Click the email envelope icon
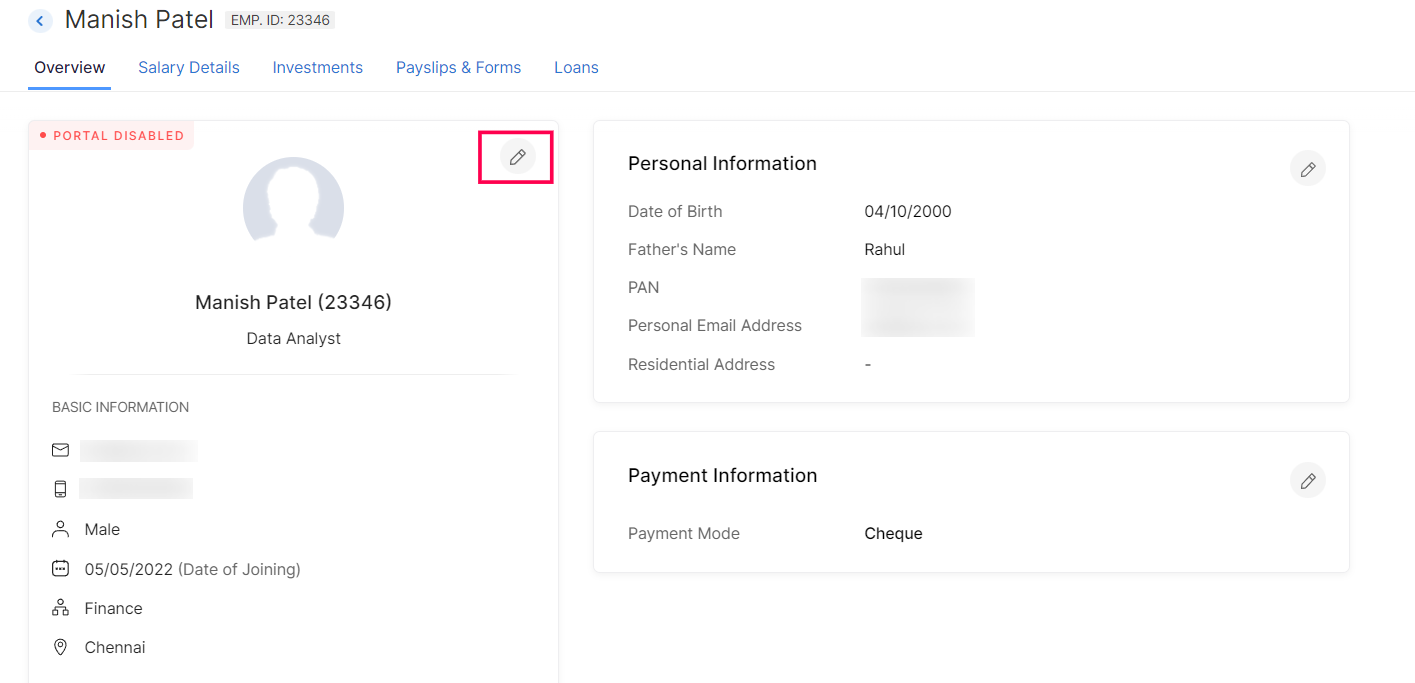The image size is (1415, 683). click(60, 450)
